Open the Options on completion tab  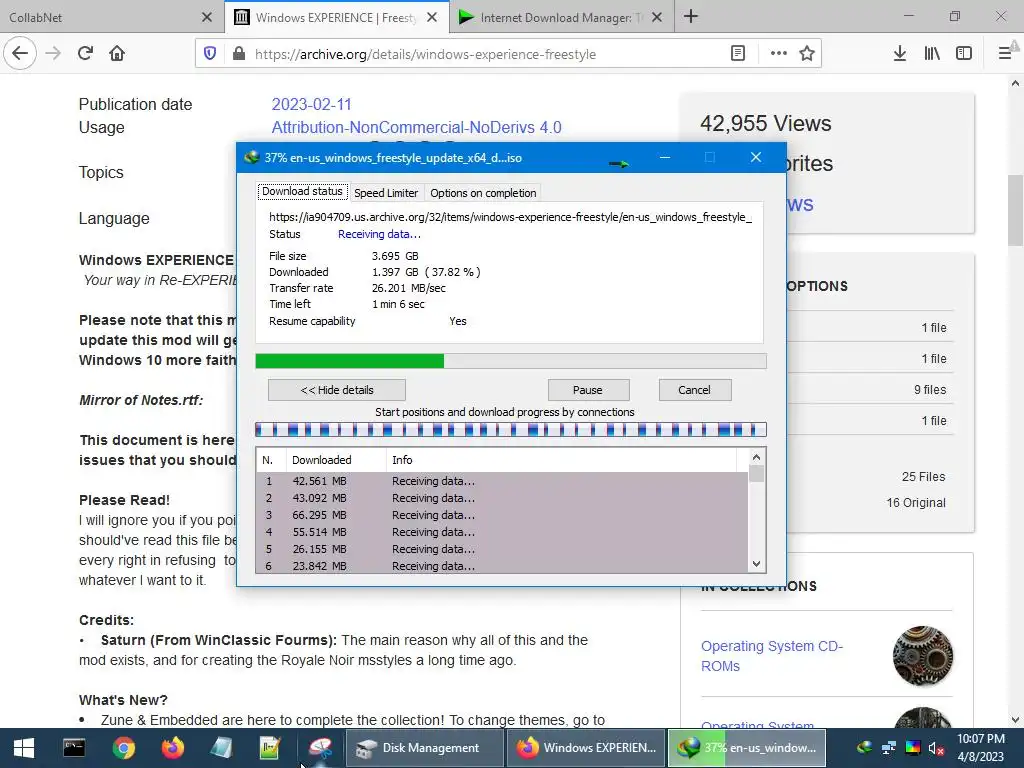pos(483,193)
